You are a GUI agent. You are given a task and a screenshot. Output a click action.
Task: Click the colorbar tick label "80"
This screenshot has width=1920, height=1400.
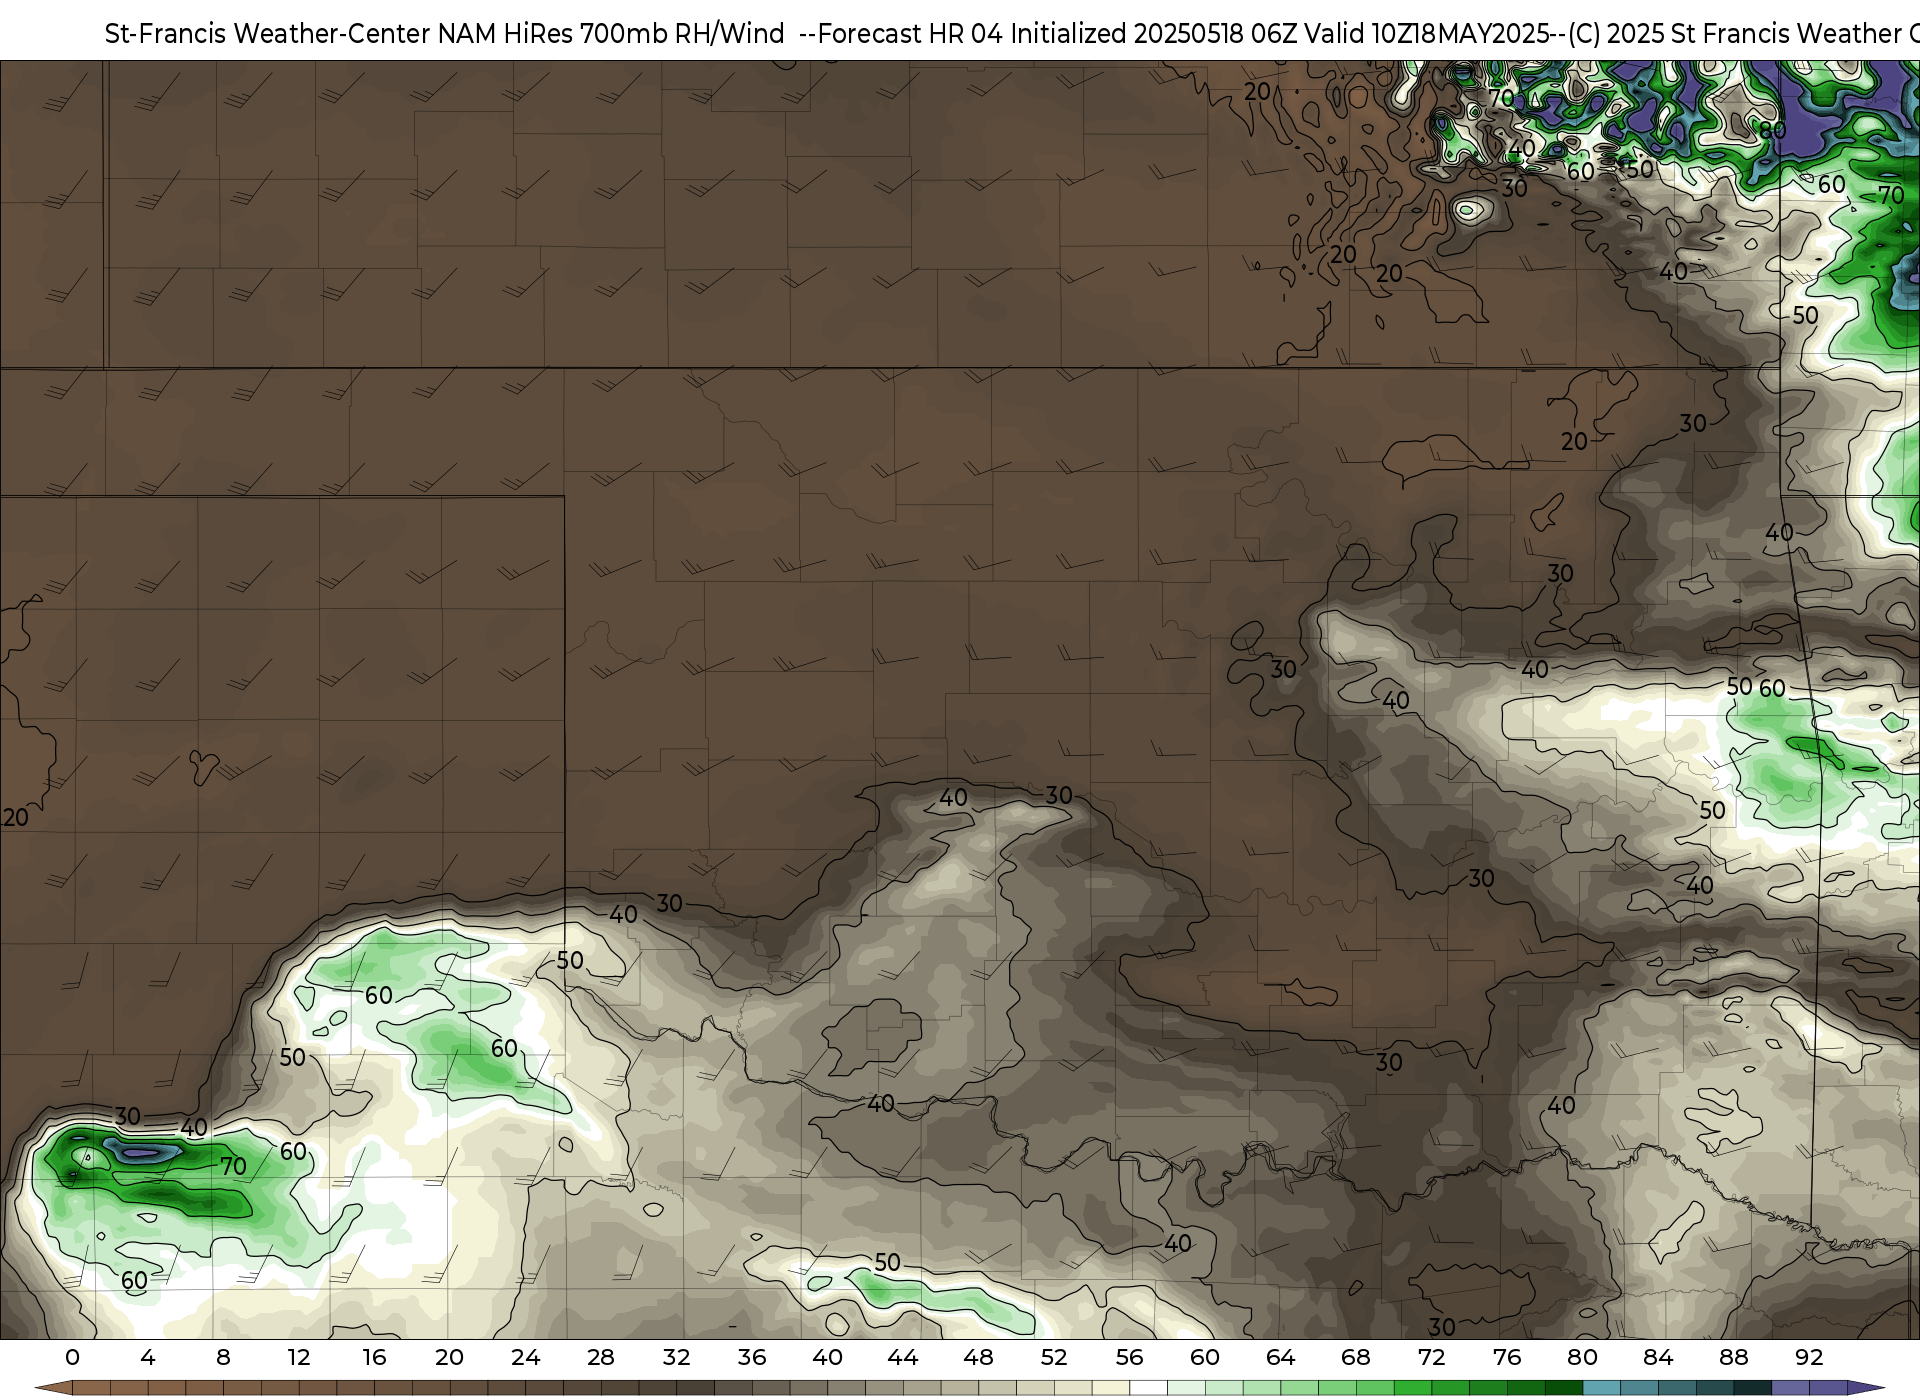[1583, 1357]
